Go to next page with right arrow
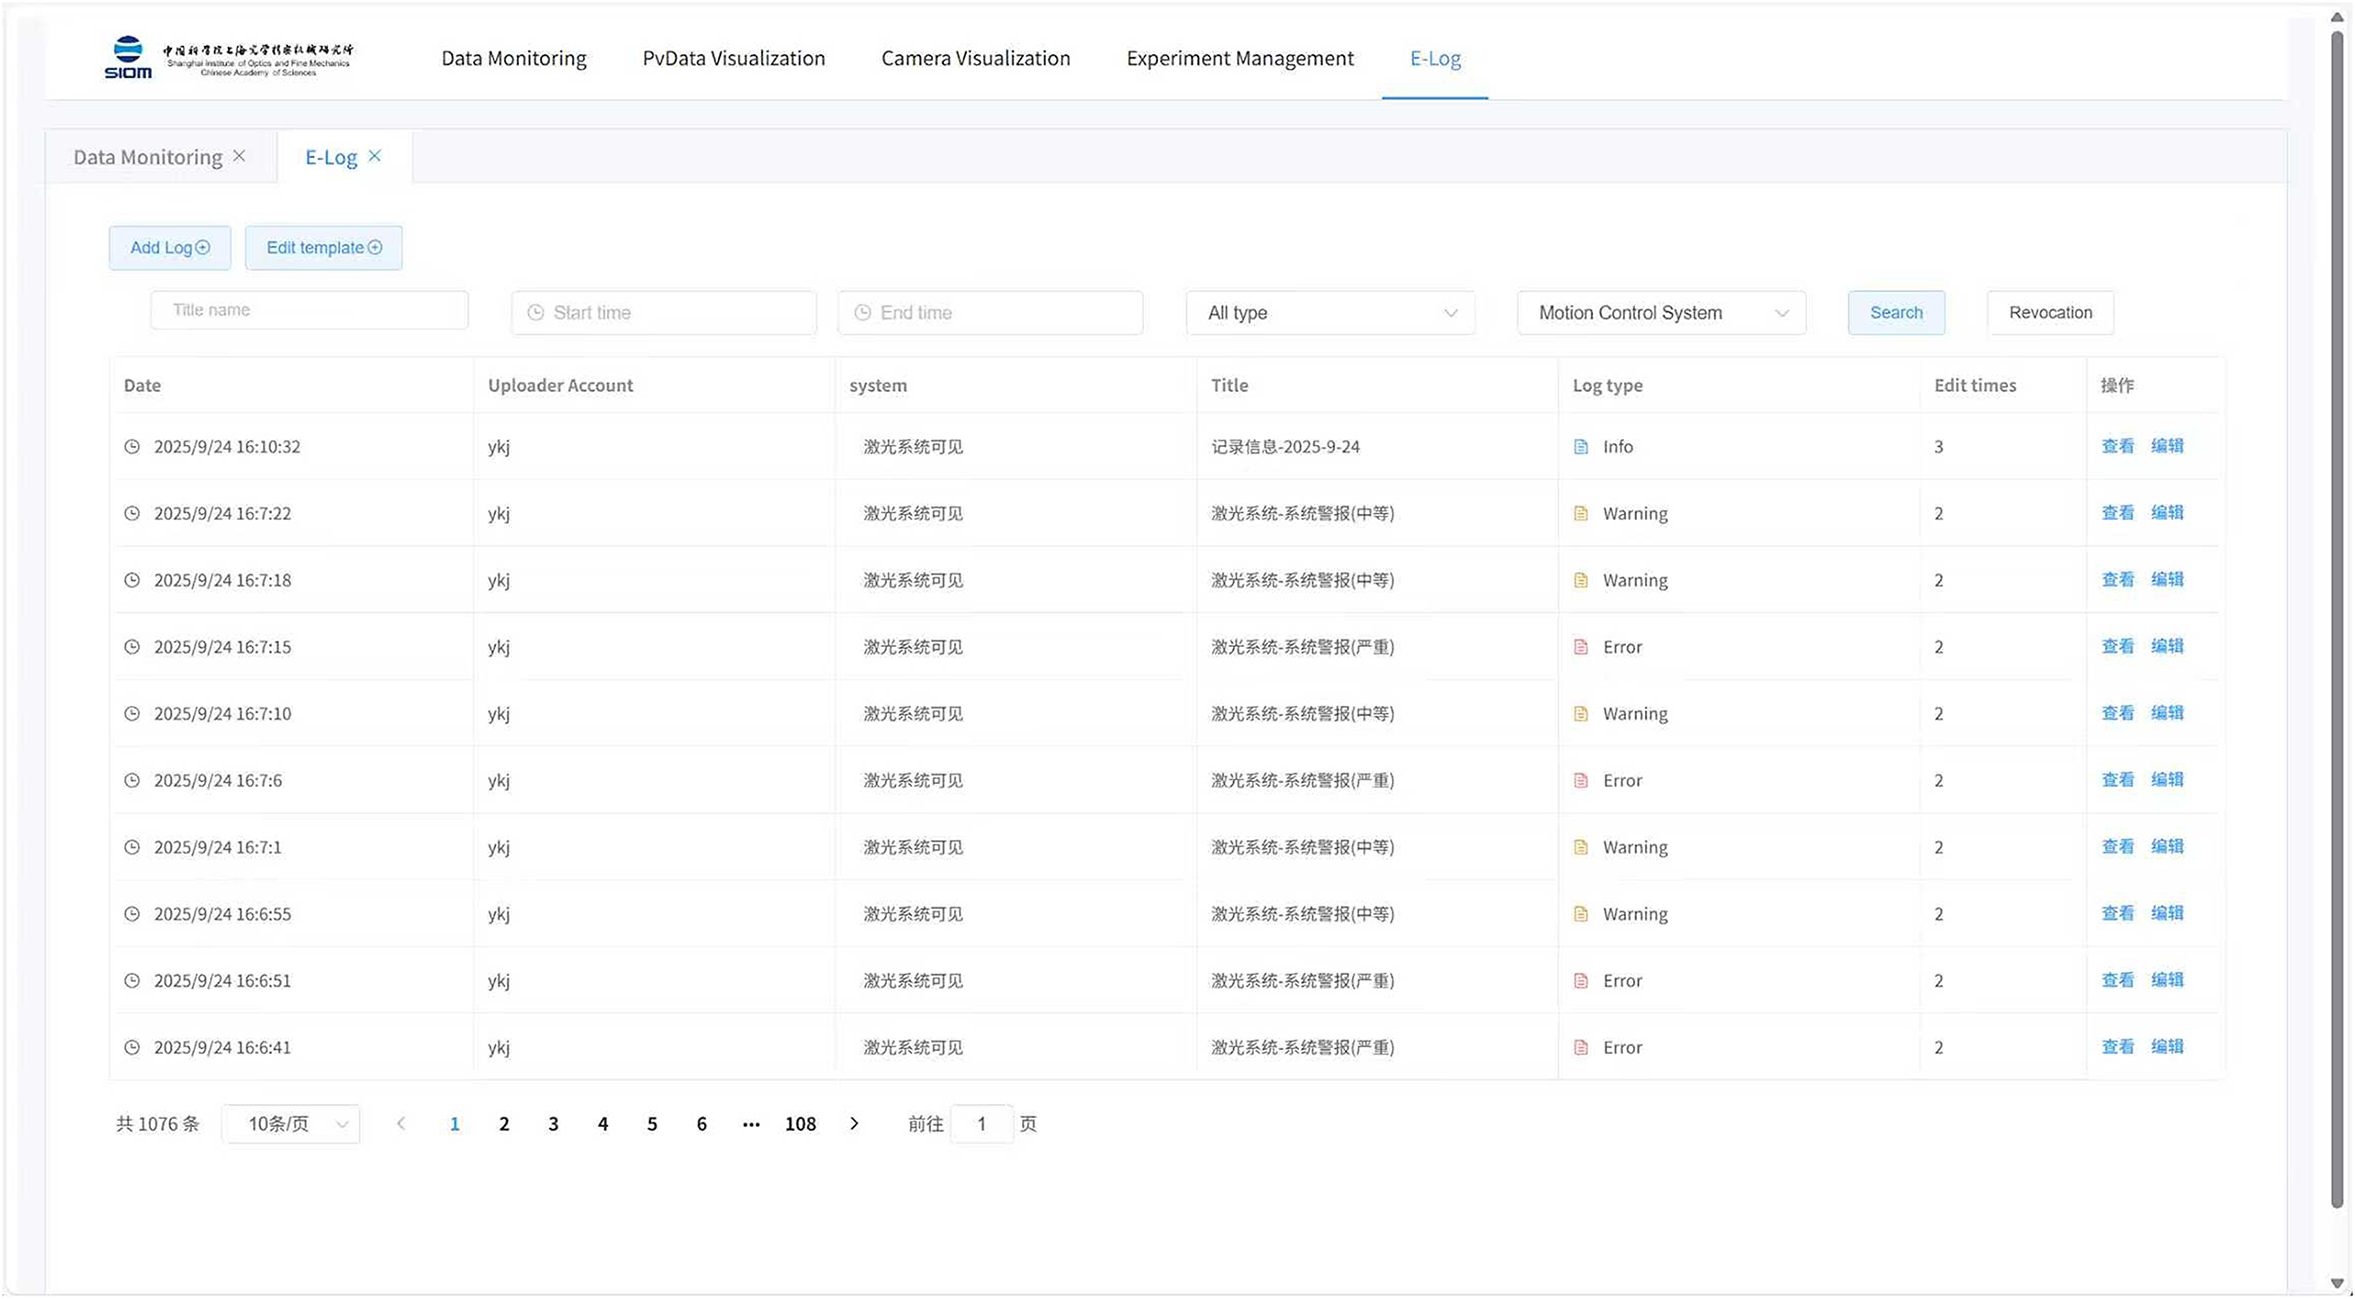Viewport: 2355px width, 1299px height. coord(854,1124)
